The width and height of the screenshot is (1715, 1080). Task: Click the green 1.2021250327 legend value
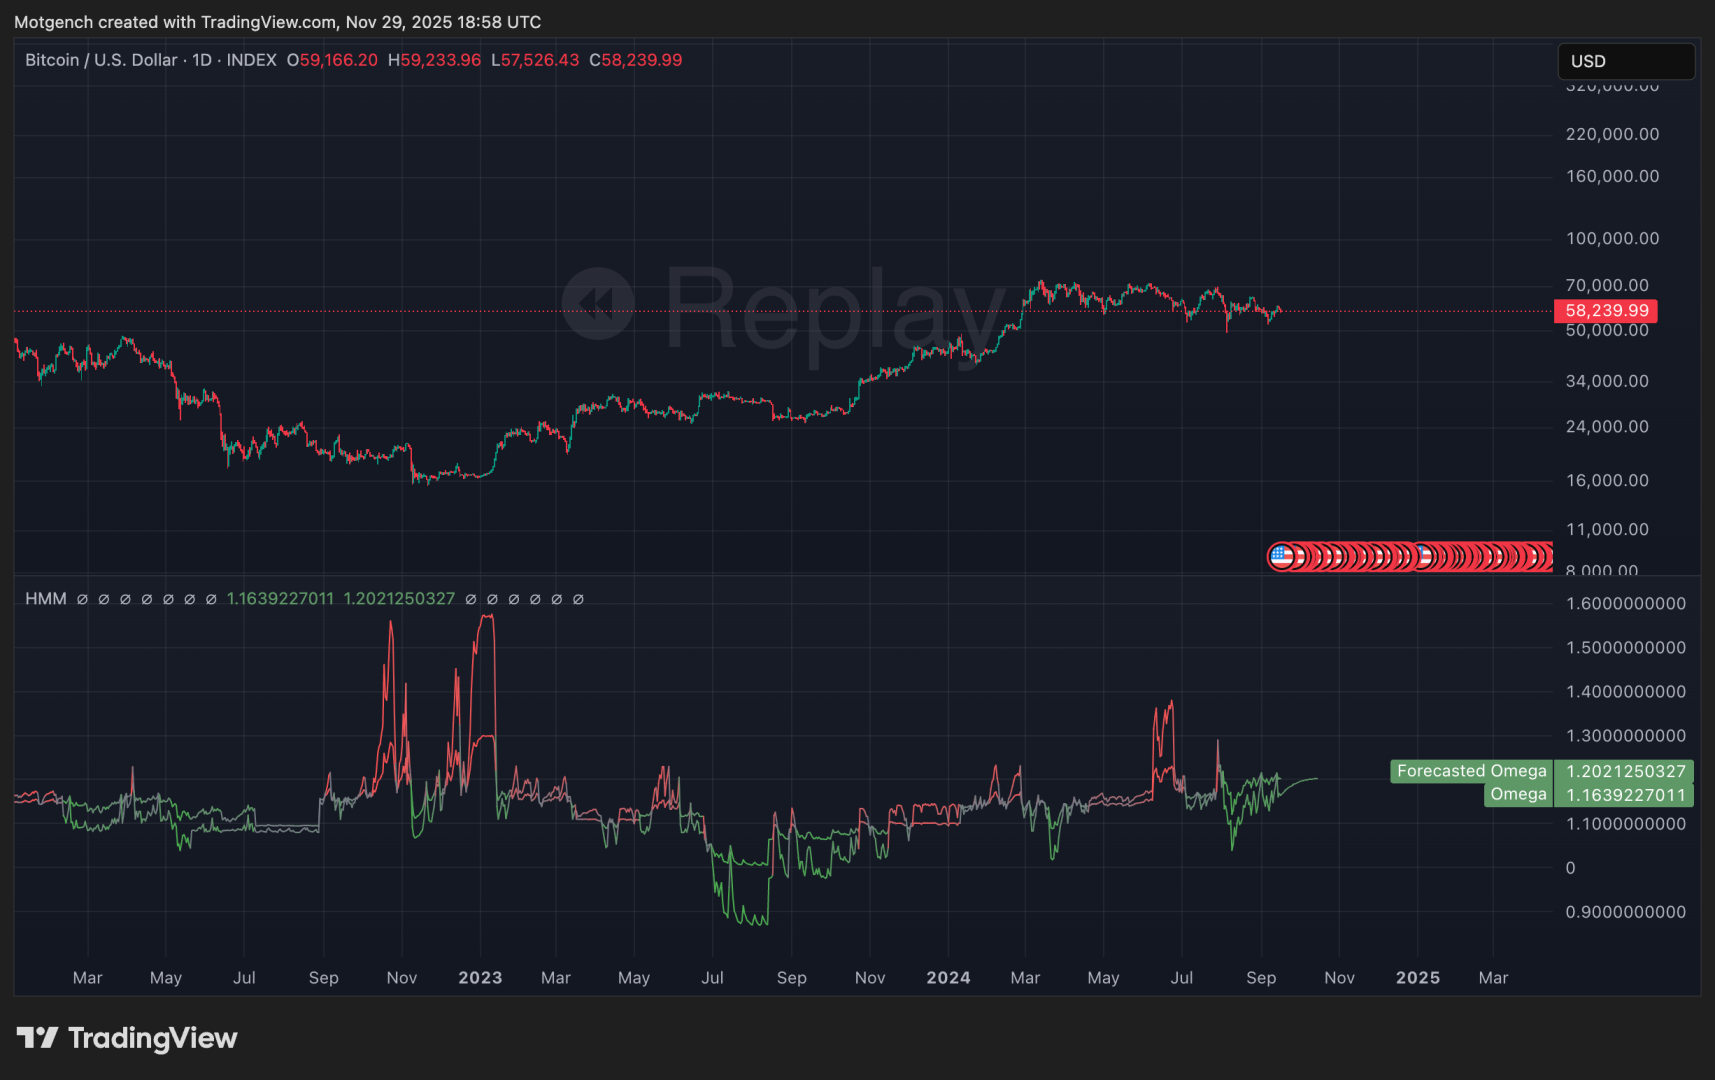tap(399, 599)
